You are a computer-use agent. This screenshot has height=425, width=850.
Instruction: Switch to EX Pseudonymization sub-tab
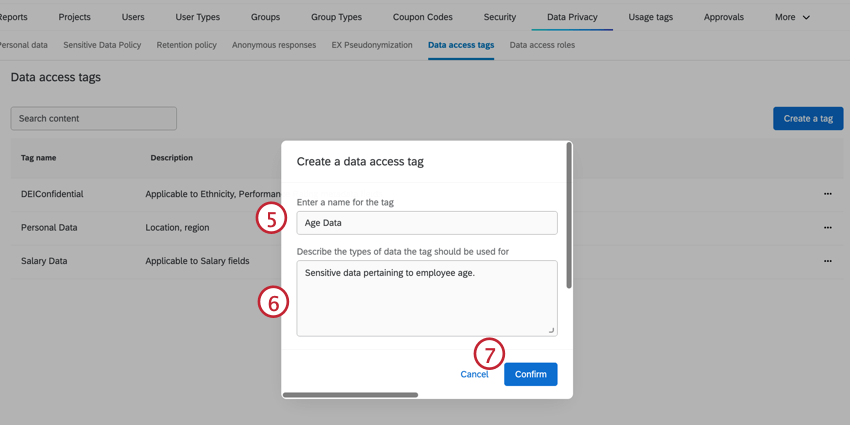click(x=372, y=45)
